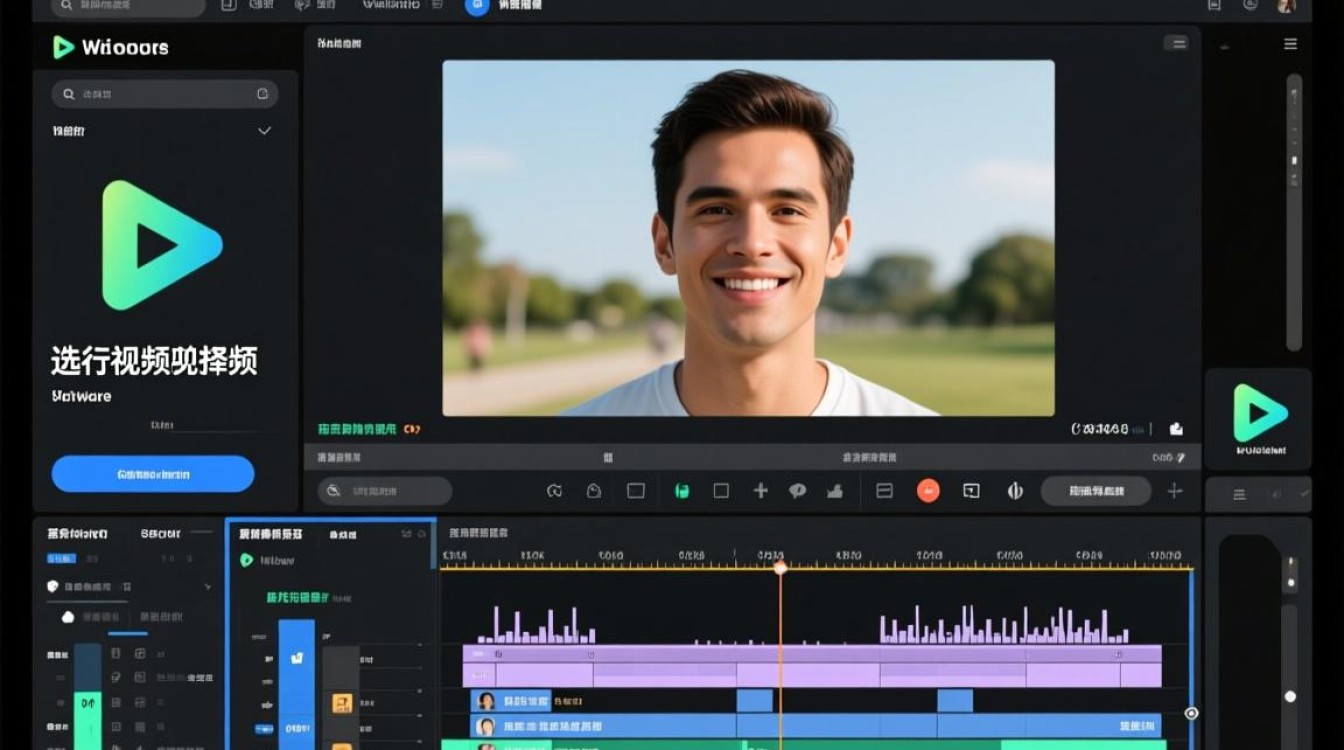1344x750 pixels.
Task: Click the vertical slider knob at bottom right
Action: click(x=1290, y=696)
